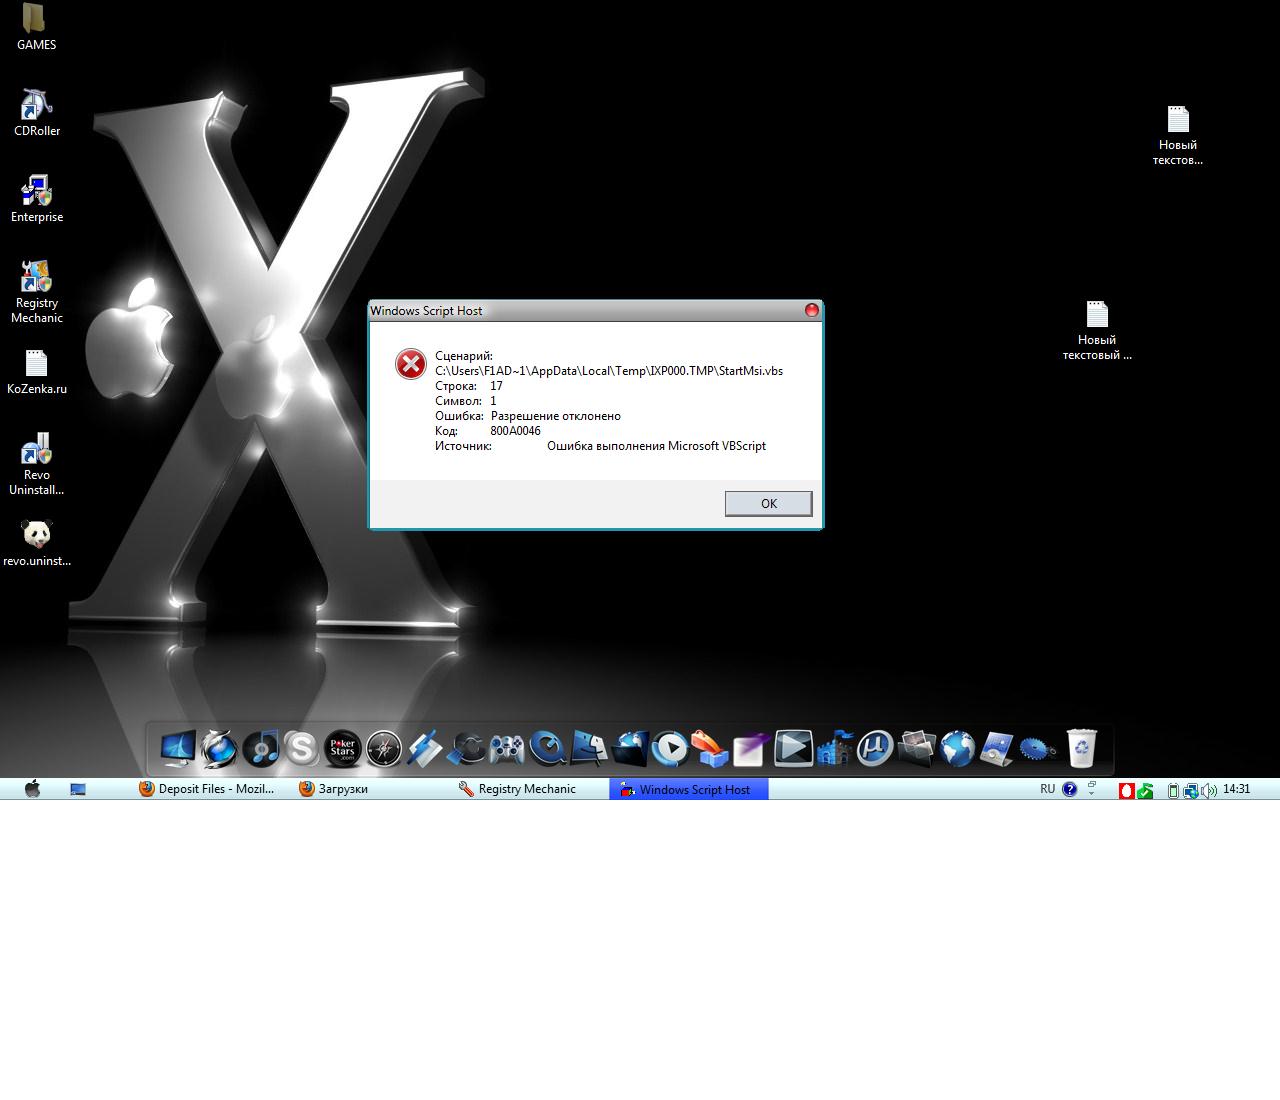
Task: Launch uTorrent from the dock
Action: click(x=875, y=748)
